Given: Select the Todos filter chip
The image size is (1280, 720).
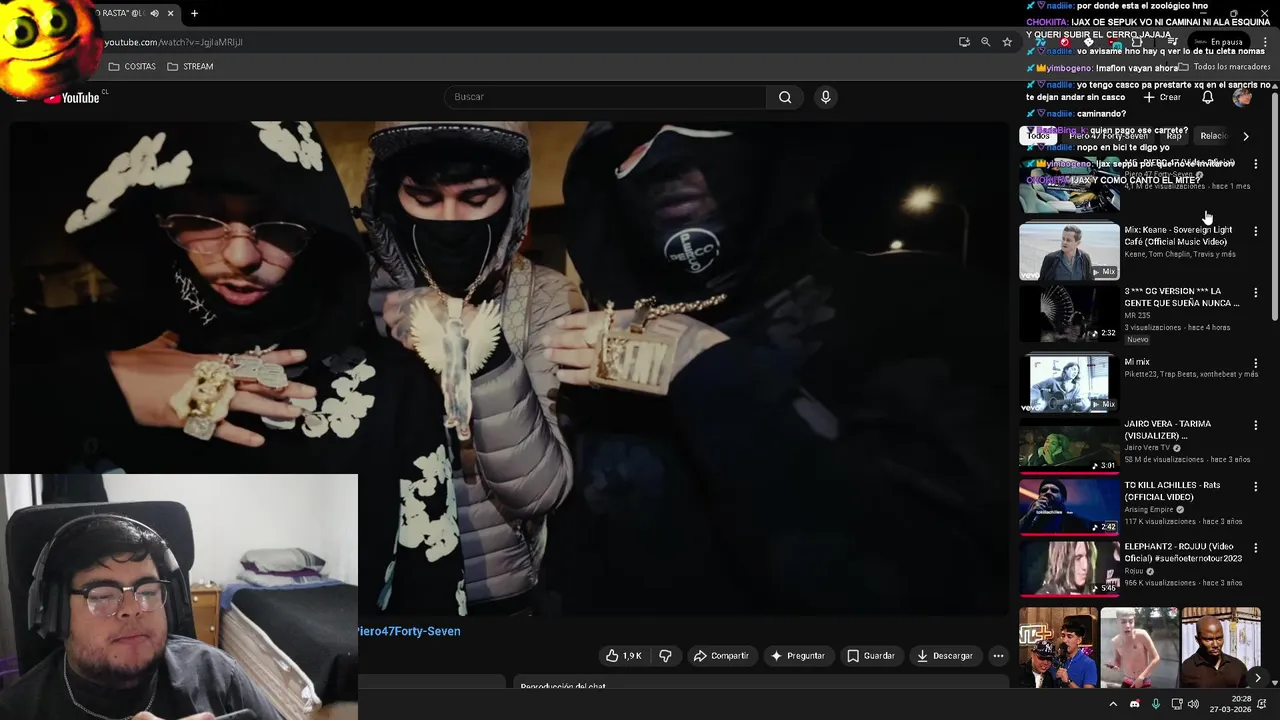Looking at the screenshot, I should (1038, 136).
